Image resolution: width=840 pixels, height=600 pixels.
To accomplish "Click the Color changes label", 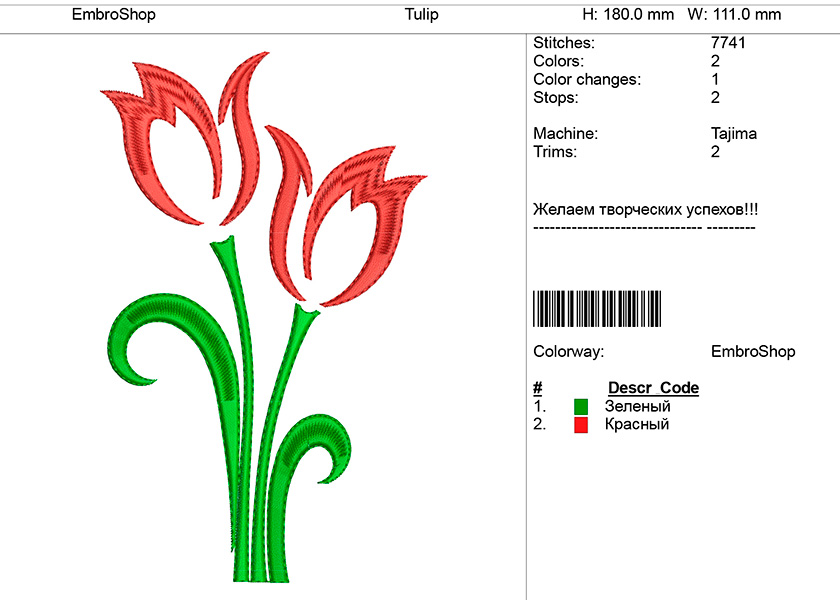I will point(587,79).
